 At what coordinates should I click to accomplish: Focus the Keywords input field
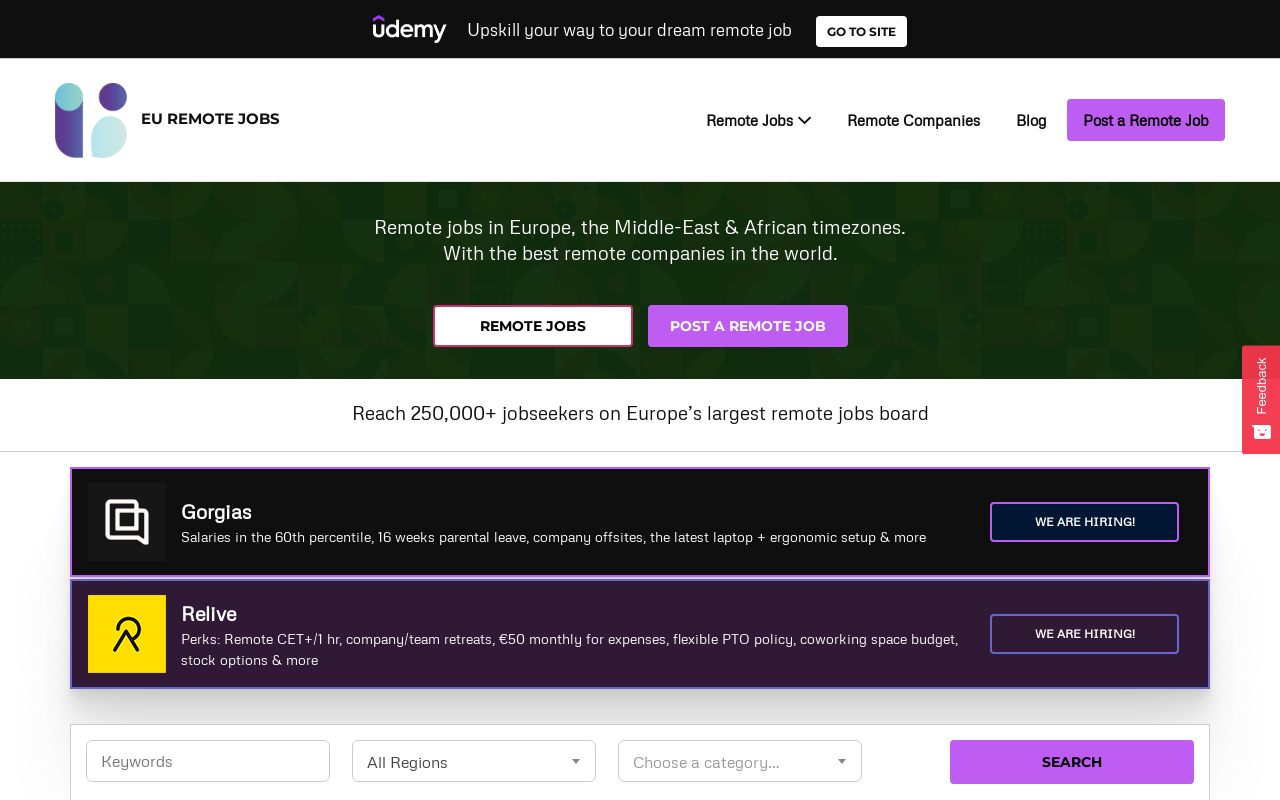[208, 761]
